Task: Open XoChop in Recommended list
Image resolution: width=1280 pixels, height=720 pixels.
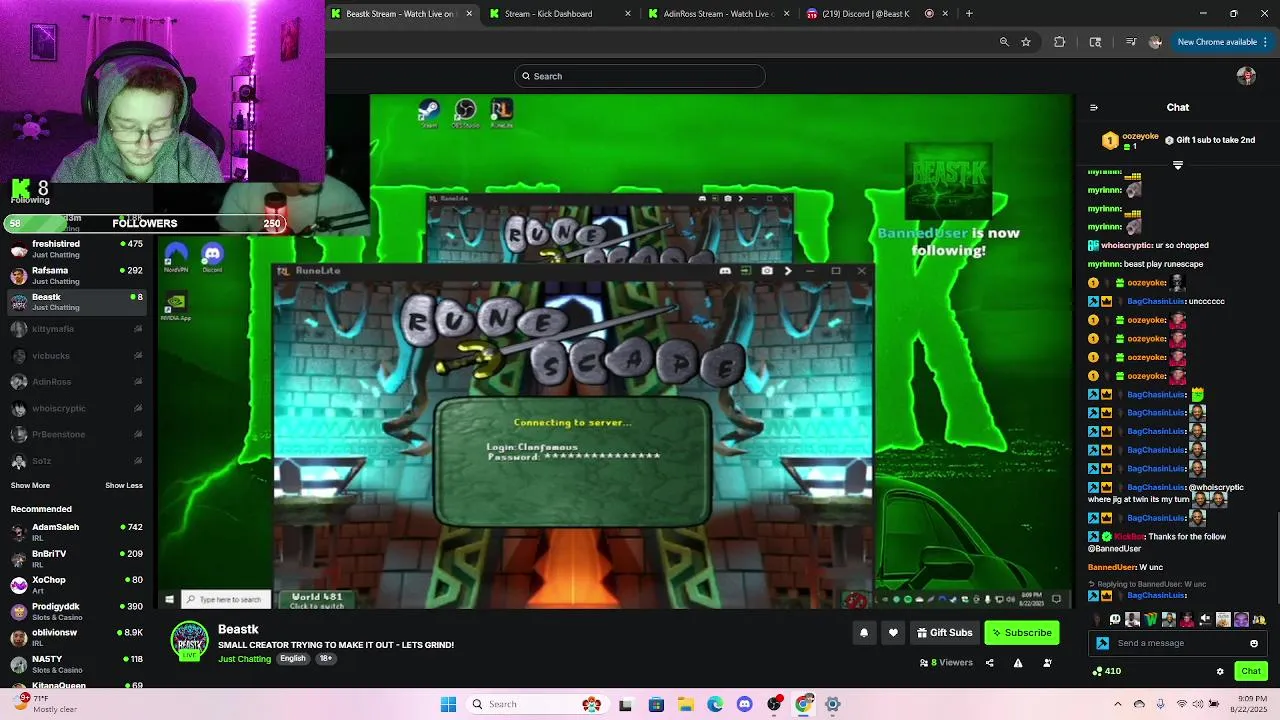Action: (x=77, y=585)
